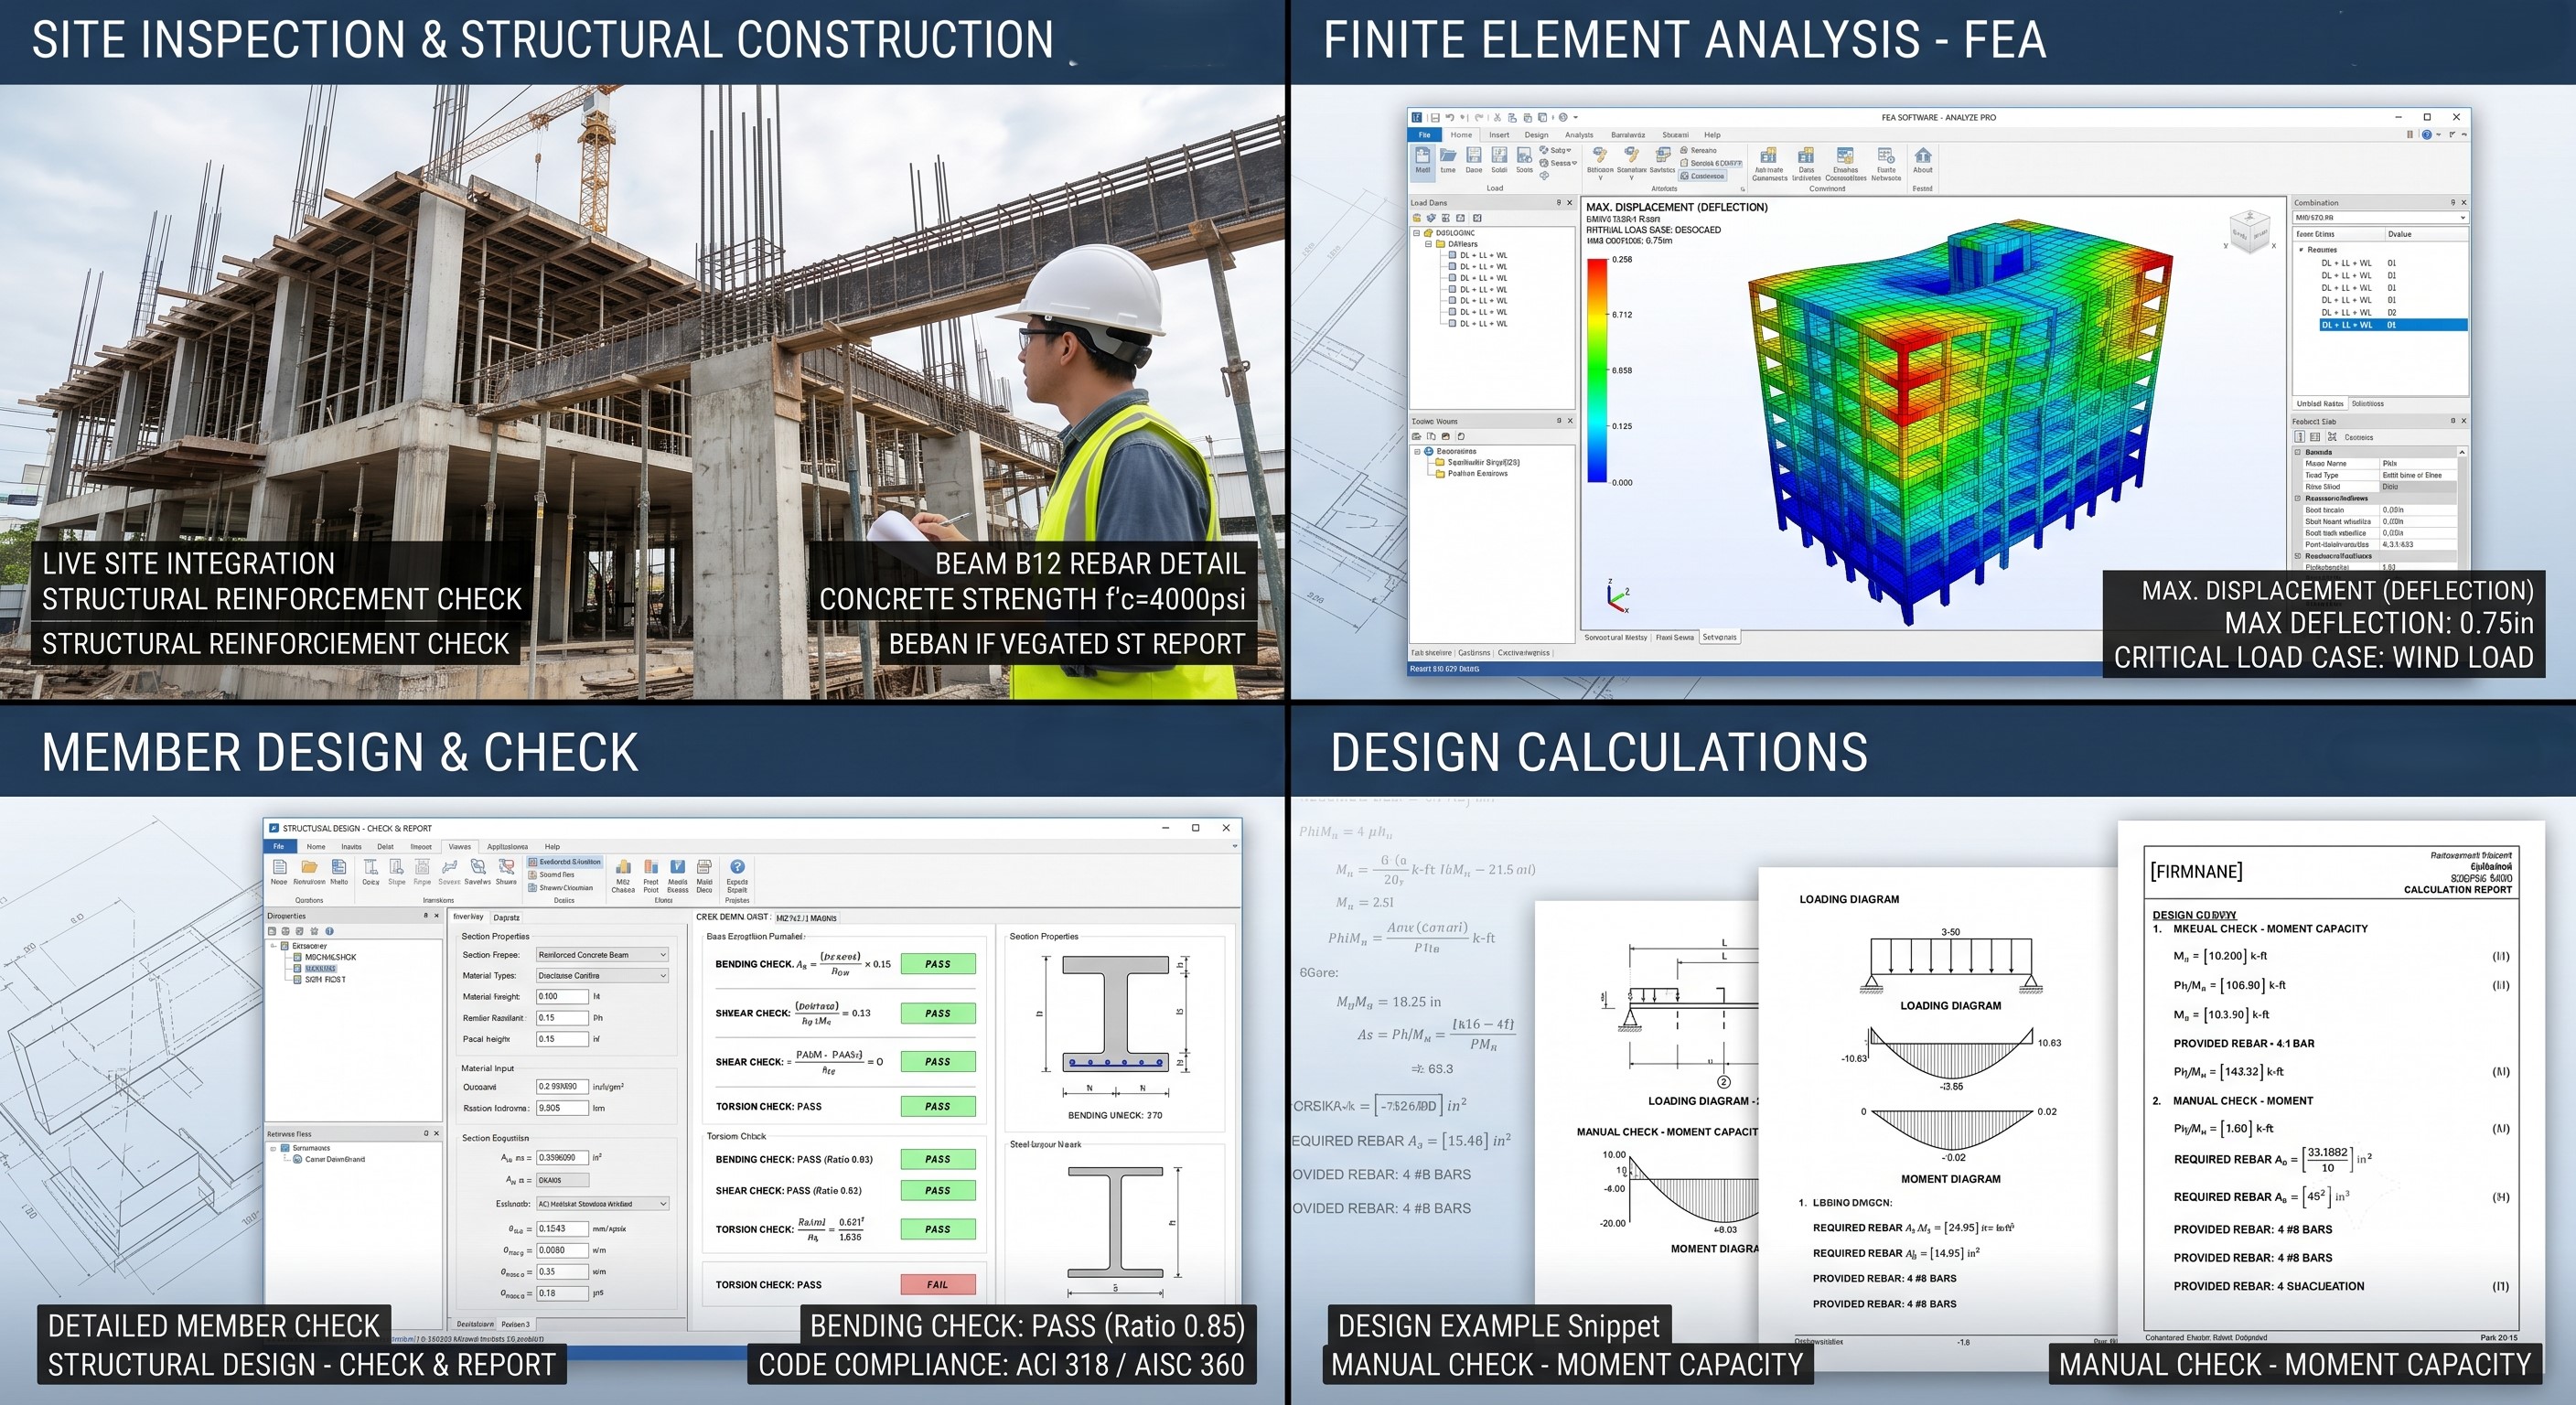Click Eveliorcbd S.lusition in Structural Design ribbon
The height and width of the screenshot is (1405, 2576).
565,861
